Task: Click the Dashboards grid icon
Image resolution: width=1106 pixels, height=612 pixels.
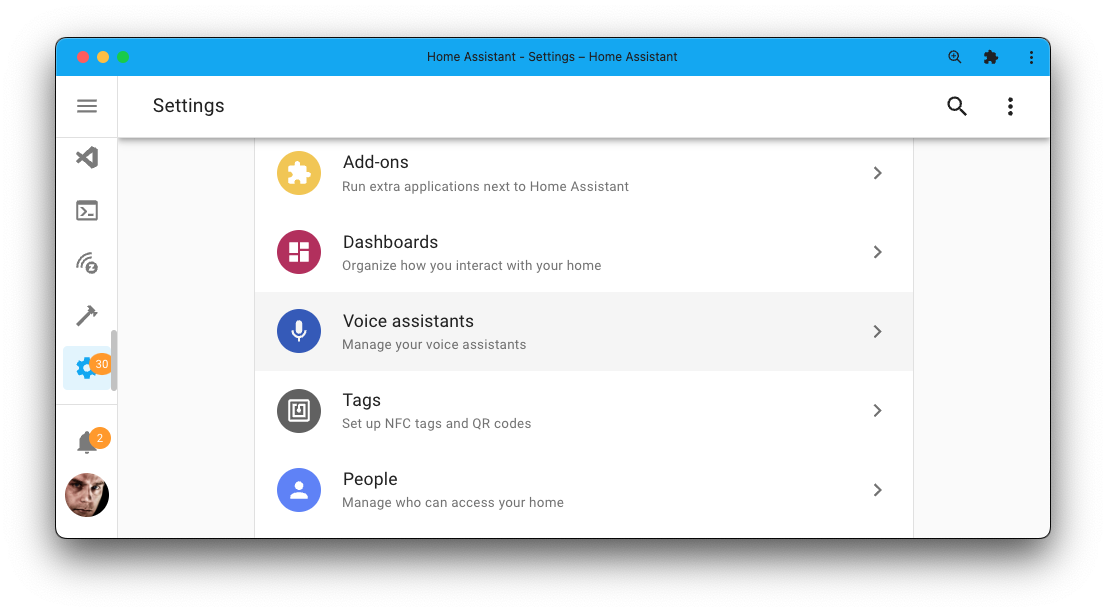Action: (299, 252)
